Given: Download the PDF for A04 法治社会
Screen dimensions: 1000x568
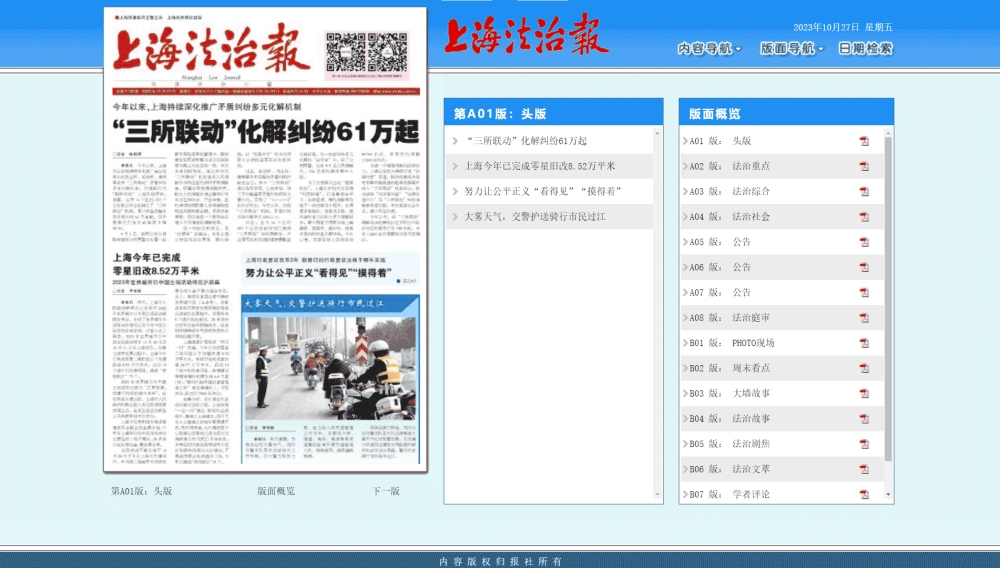Looking at the screenshot, I should [x=864, y=217].
